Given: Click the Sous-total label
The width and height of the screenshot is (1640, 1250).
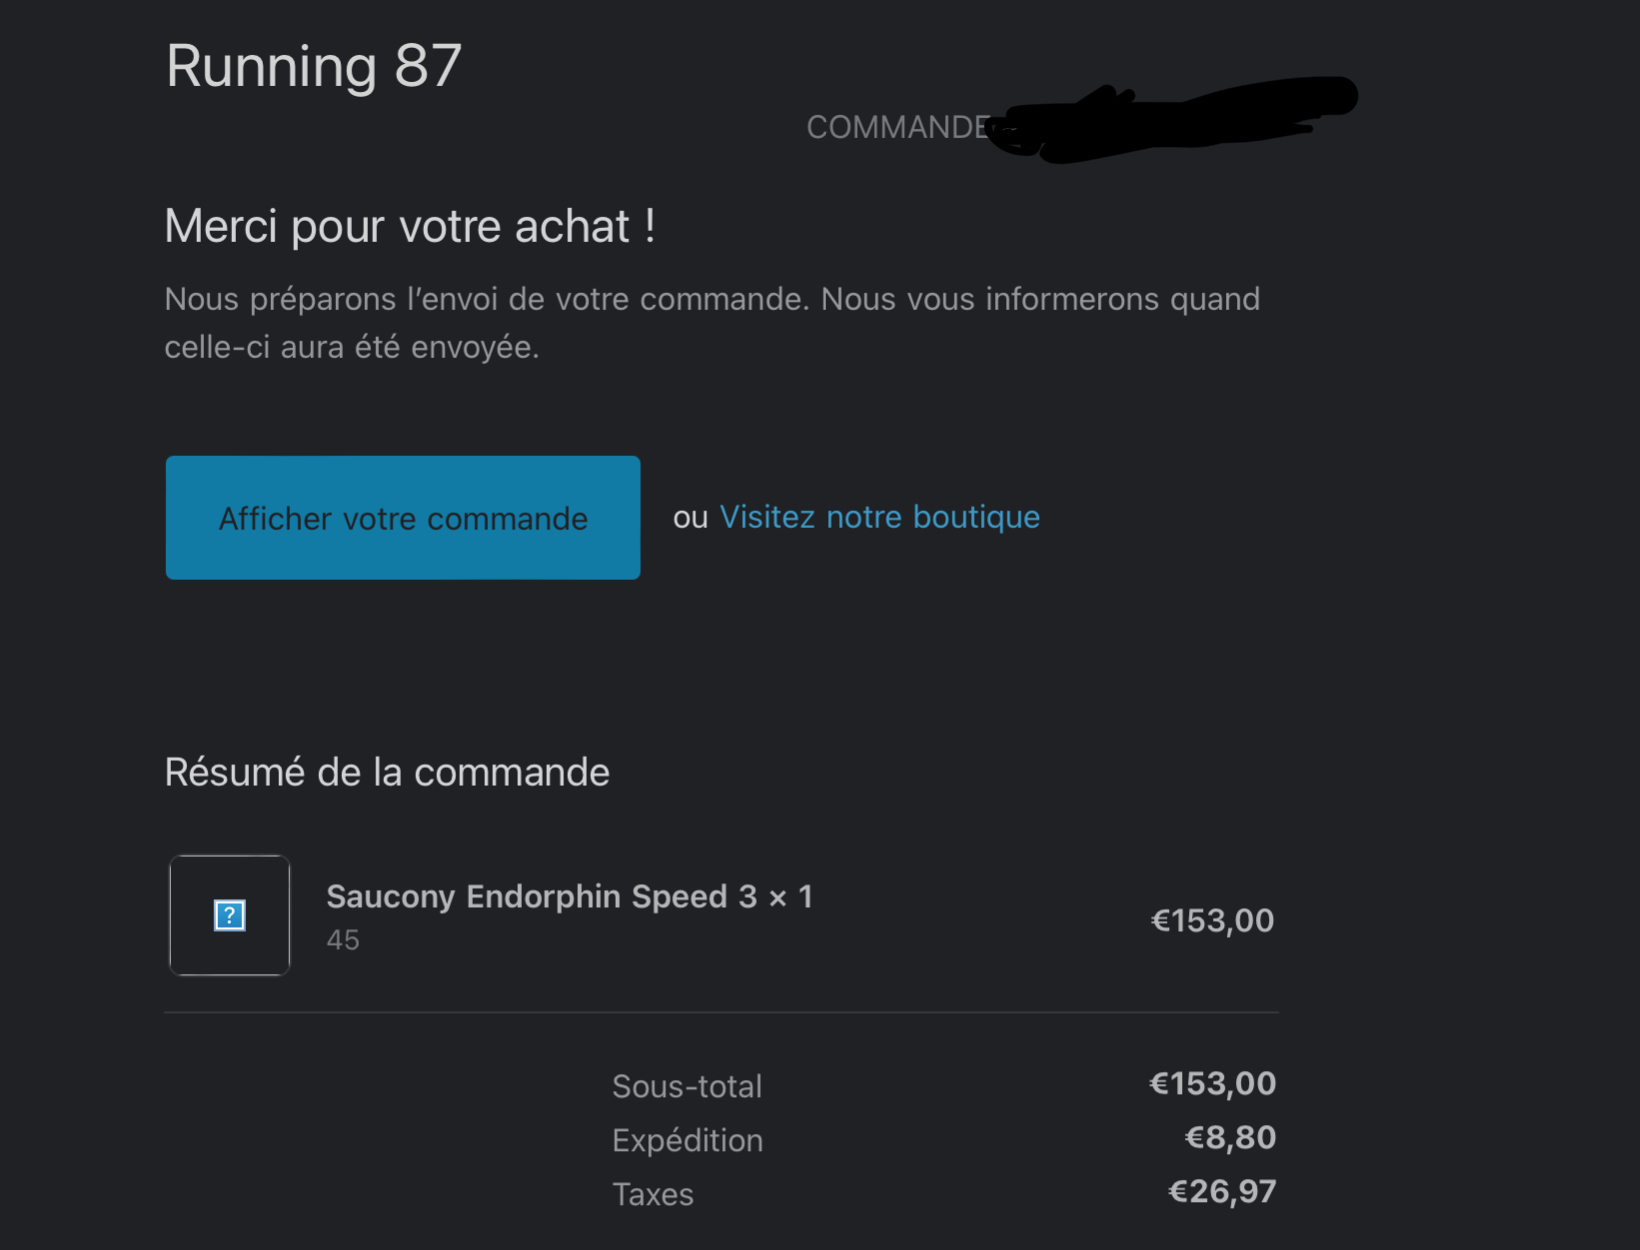Looking at the screenshot, I should pyautogui.click(x=687, y=1086).
